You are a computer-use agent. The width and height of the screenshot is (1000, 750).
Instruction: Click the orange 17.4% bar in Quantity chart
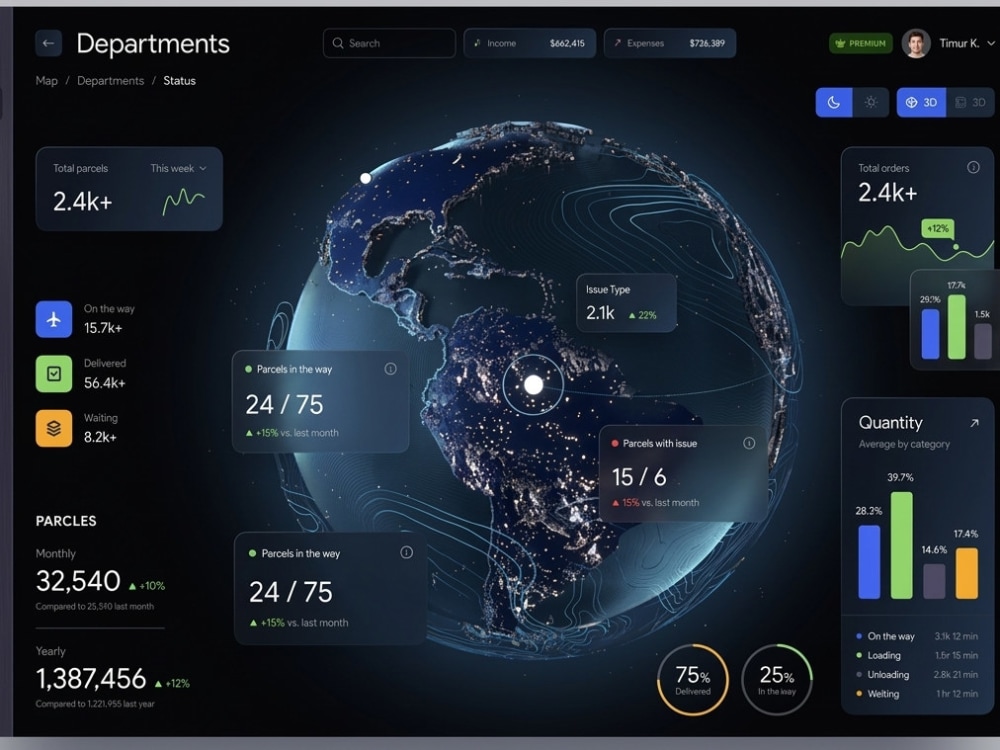pos(966,573)
